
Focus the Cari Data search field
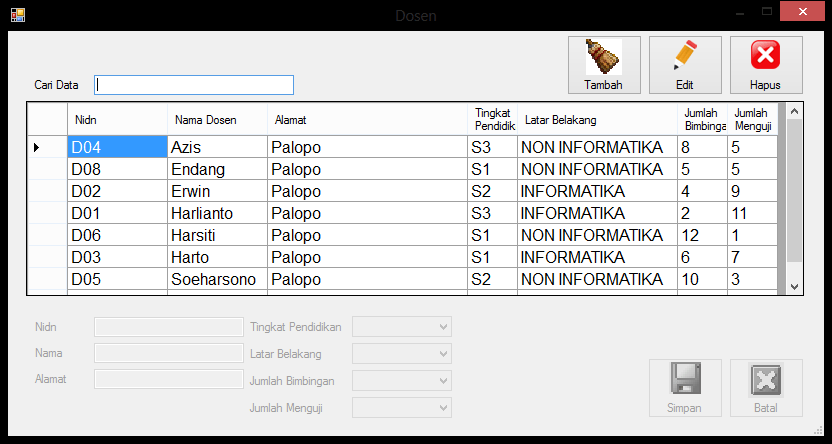[194, 85]
